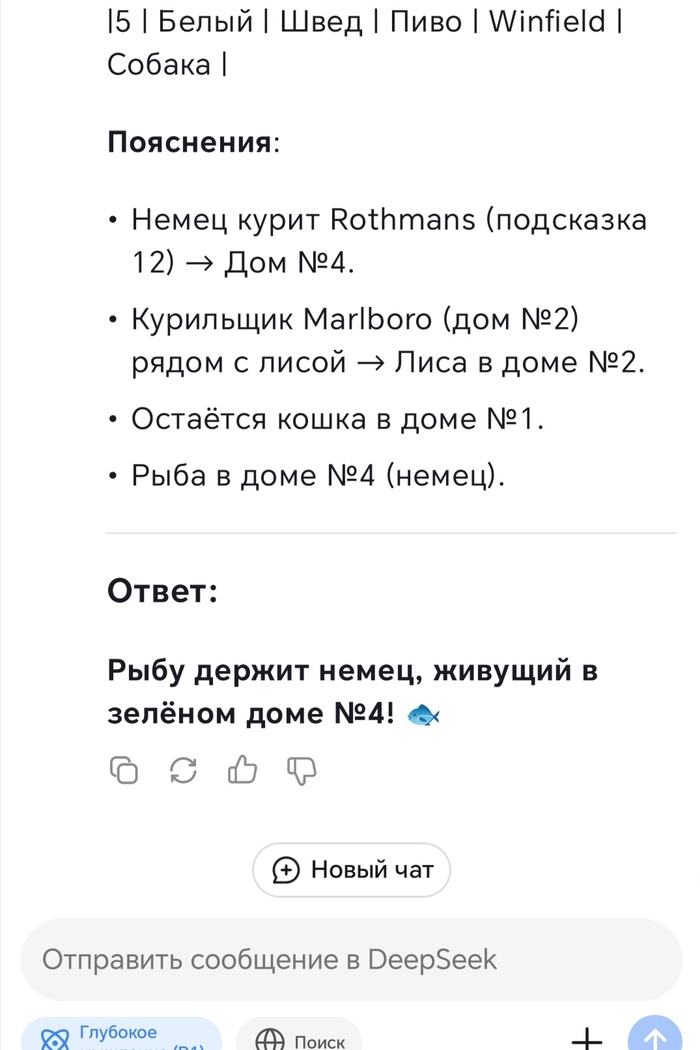Click the bold Рыбу держит немец answer
Screen dimensions: 700x1050
tap(352, 692)
